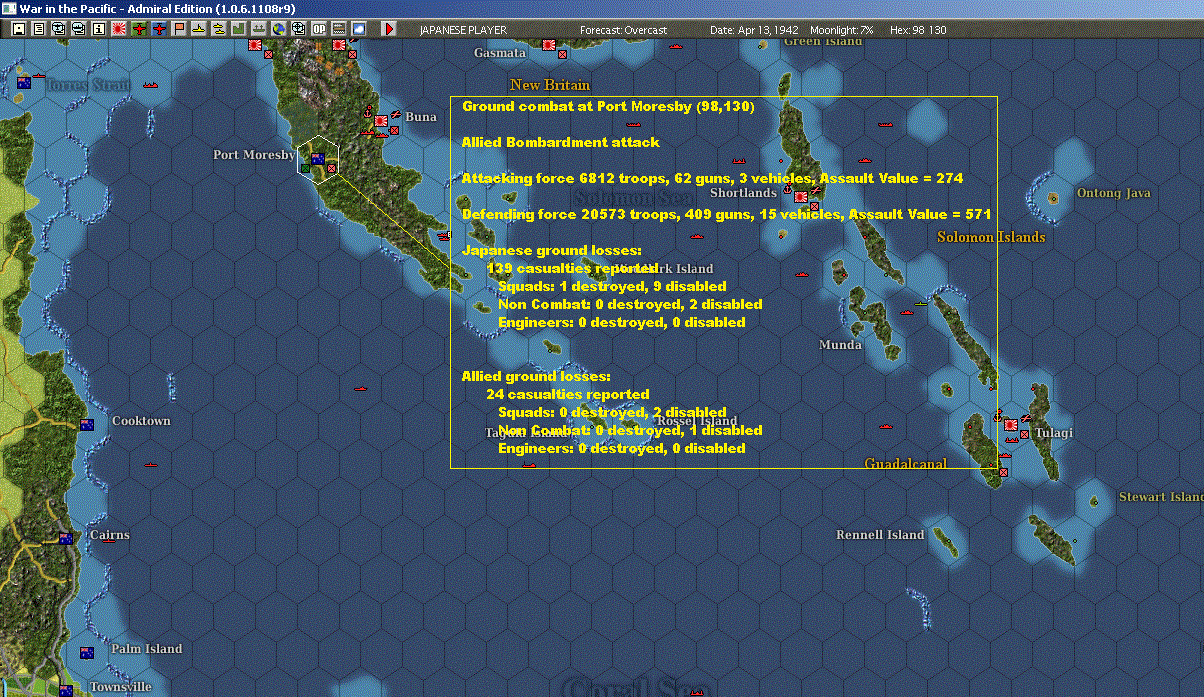Click the bubble icon beside the document-list icon
The height and width of the screenshot is (697, 1204).
tap(58, 29)
